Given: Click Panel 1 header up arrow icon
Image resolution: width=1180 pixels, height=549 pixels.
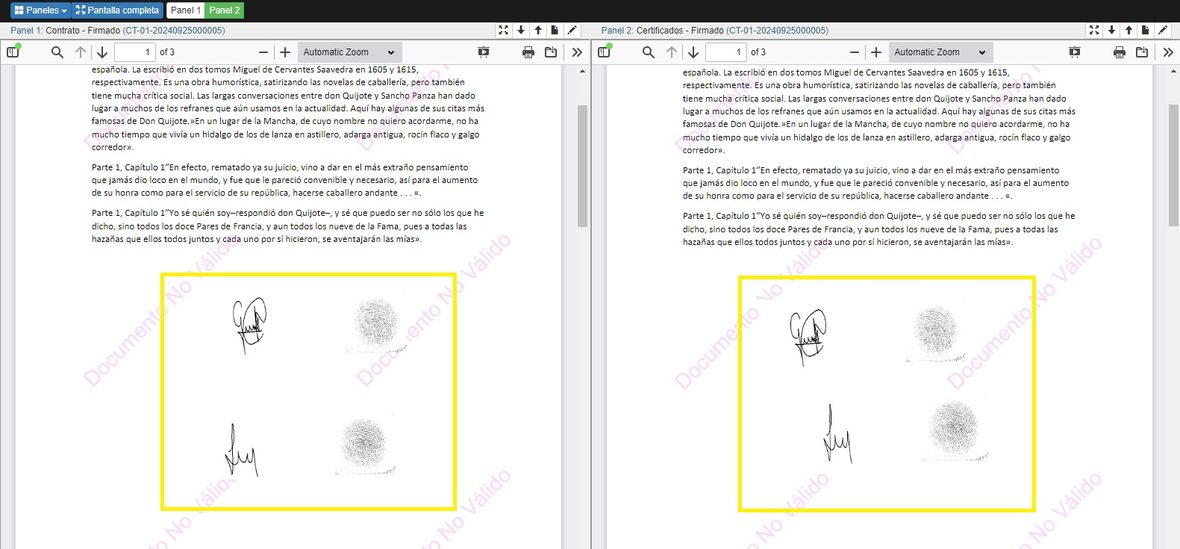Looking at the screenshot, I should click(538, 30).
